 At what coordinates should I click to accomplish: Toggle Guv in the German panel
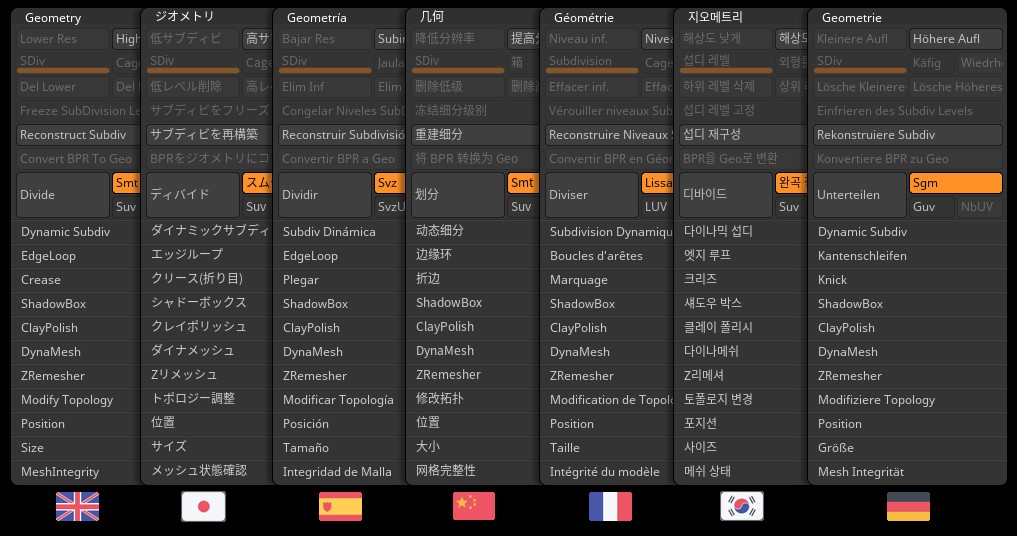(932, 207)
